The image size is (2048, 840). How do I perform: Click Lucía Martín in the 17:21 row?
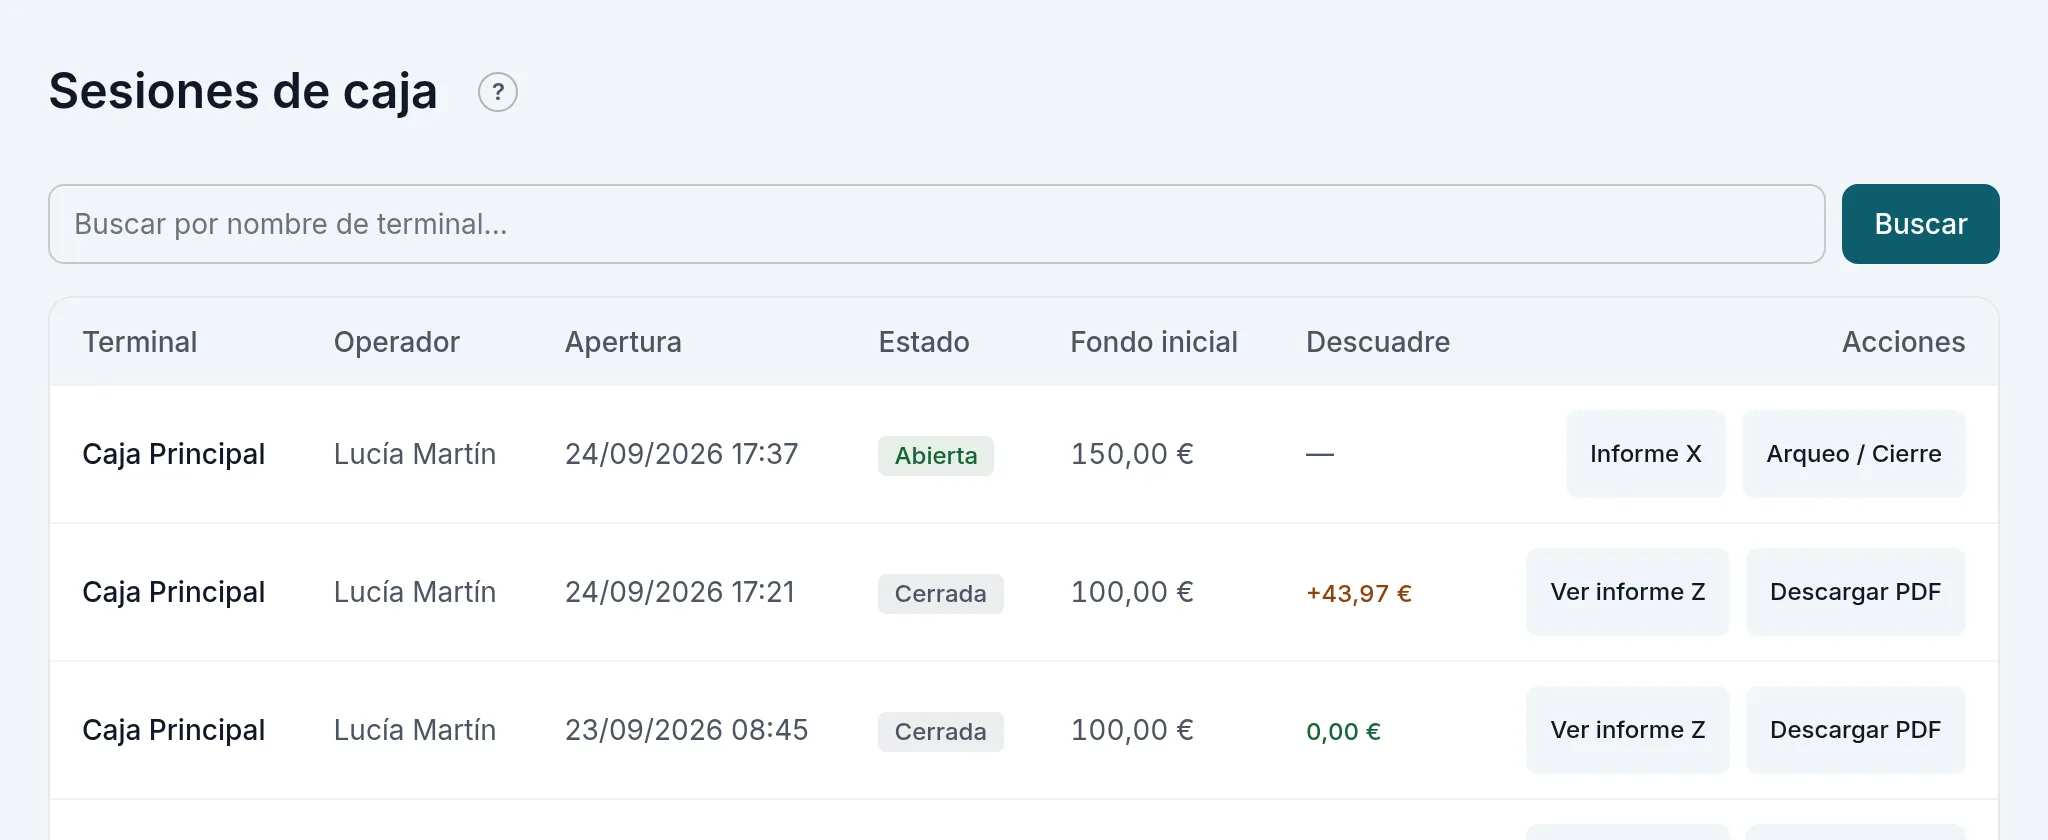tap(415, 592)
